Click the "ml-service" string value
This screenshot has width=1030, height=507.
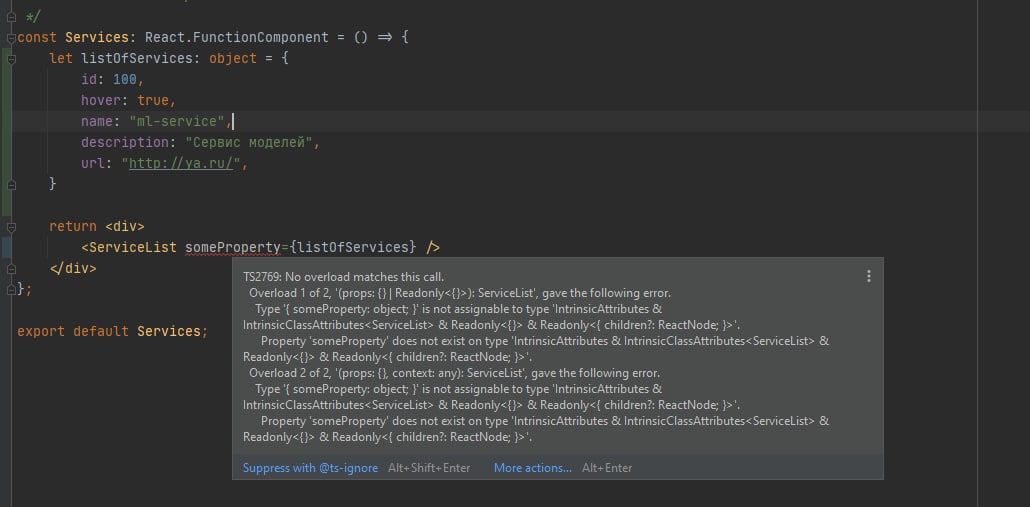coord(177,121)
